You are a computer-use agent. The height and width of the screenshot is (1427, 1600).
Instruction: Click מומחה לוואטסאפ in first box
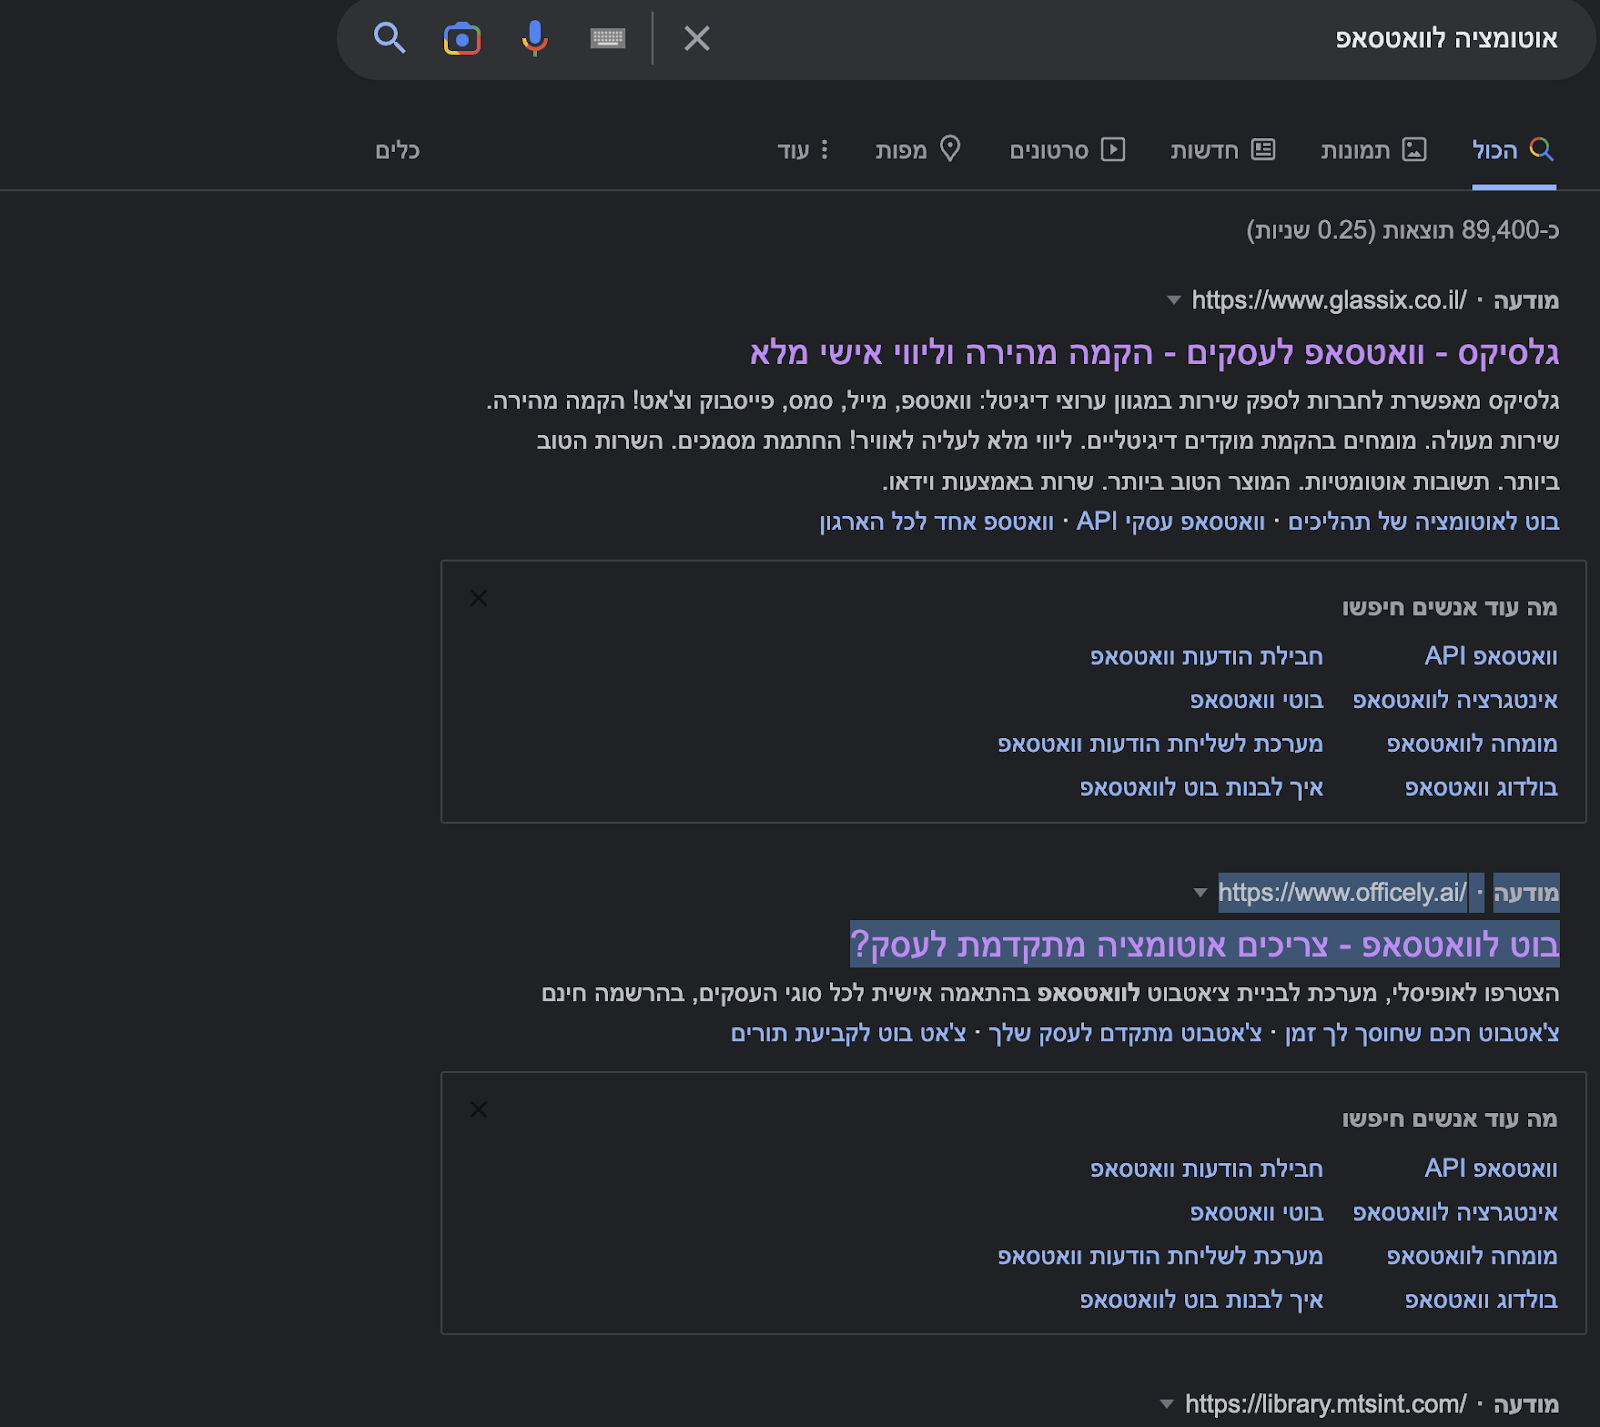(x=1472, y=744)
